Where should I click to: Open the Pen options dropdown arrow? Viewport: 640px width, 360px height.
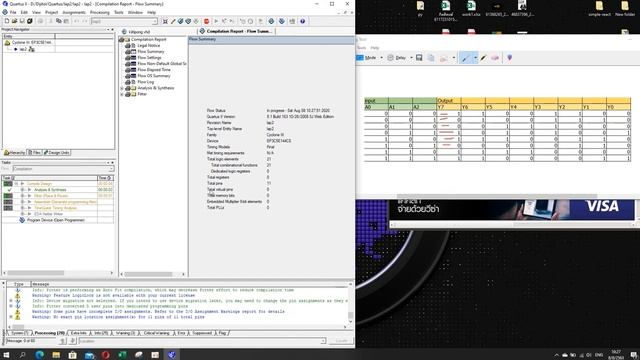pyautogui.click(x=475, y=58)
